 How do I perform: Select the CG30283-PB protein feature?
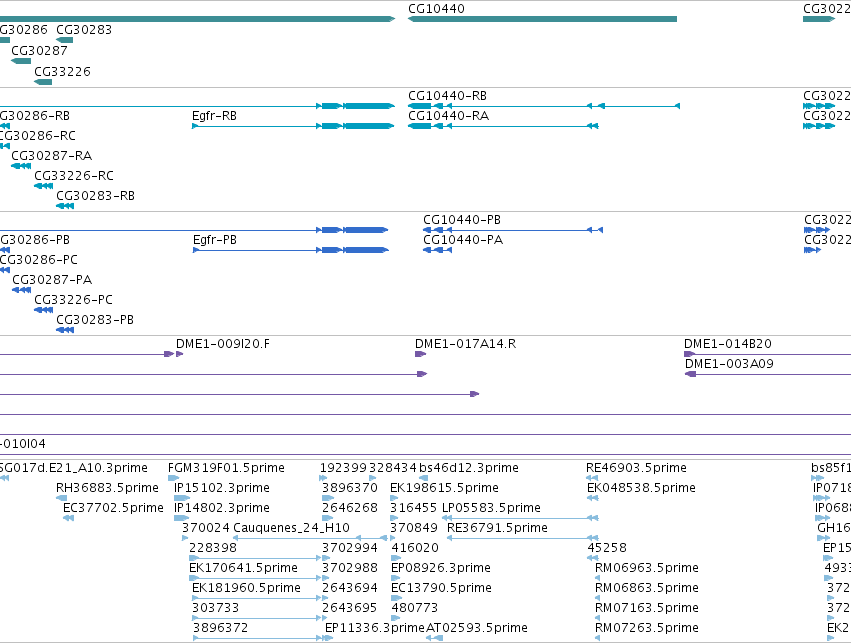point(65,330)
